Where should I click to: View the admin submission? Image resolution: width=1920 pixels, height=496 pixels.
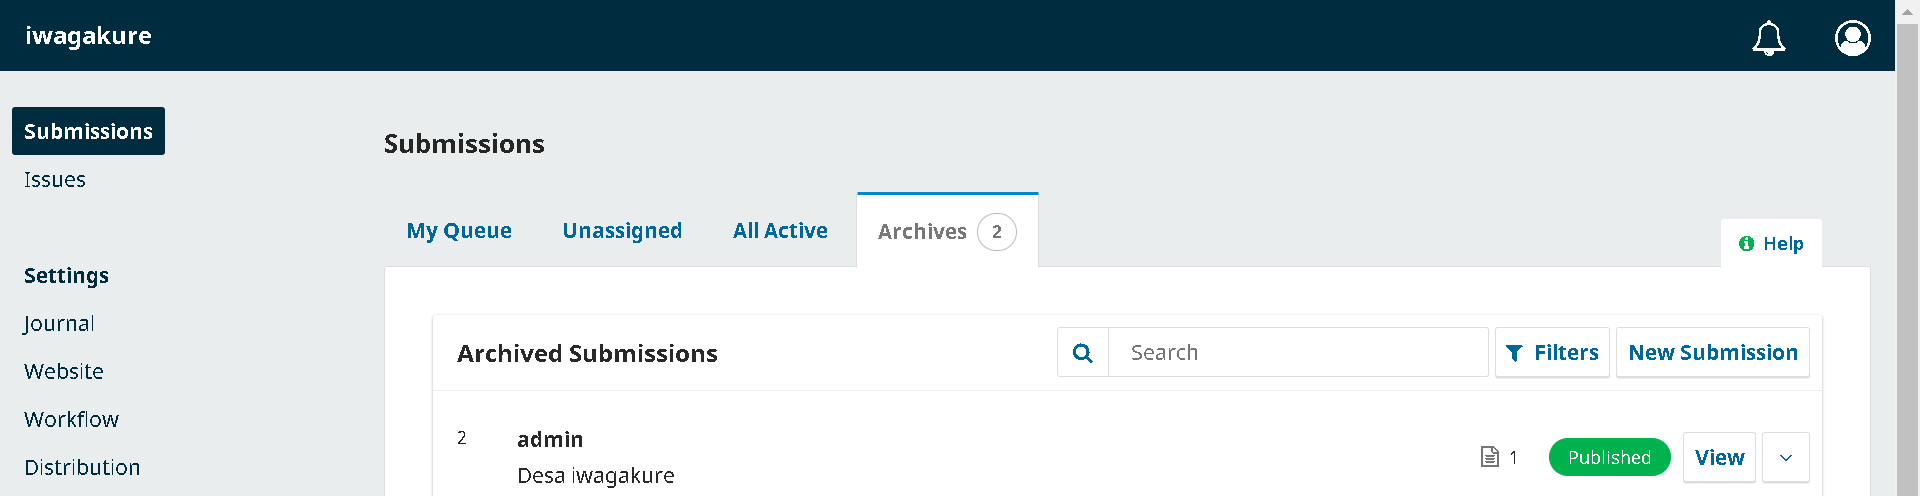tap(1719, 458)
